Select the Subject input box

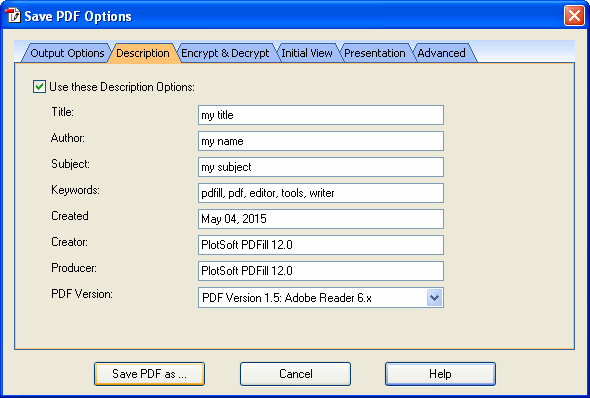point(321,167)
